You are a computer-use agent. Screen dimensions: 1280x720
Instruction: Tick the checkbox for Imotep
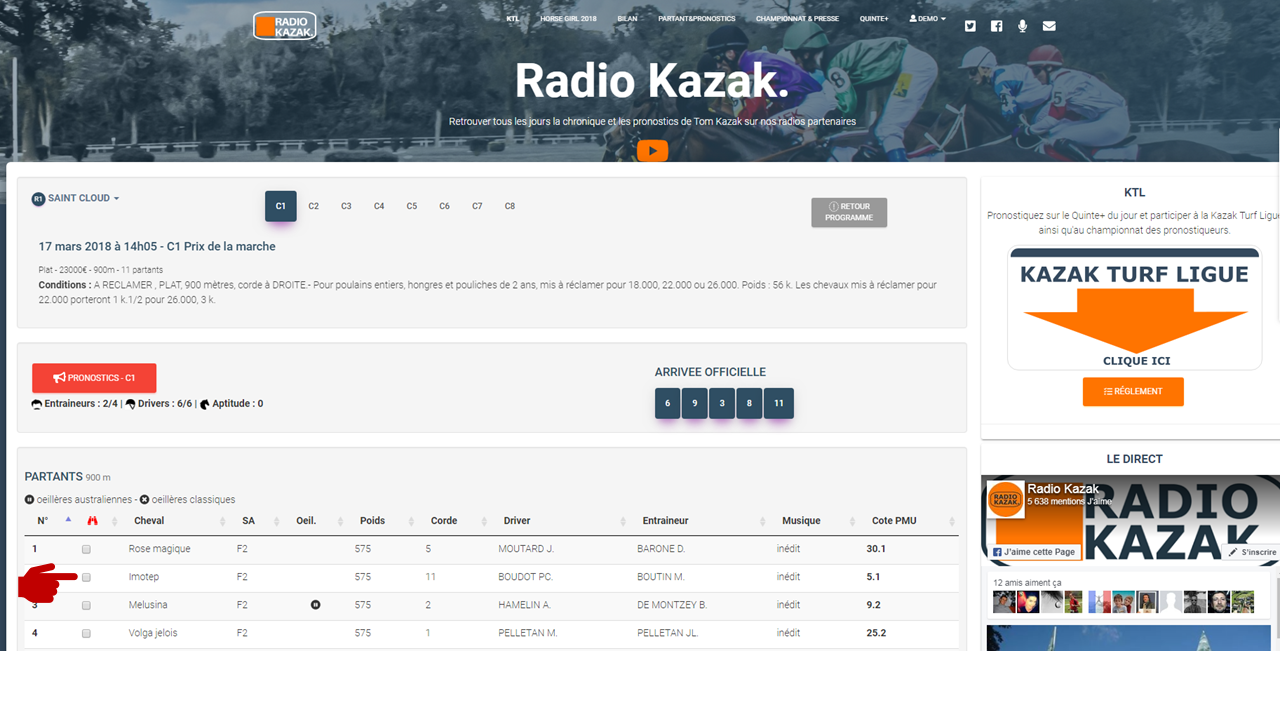pyautogui.click(x=86, y=577)
